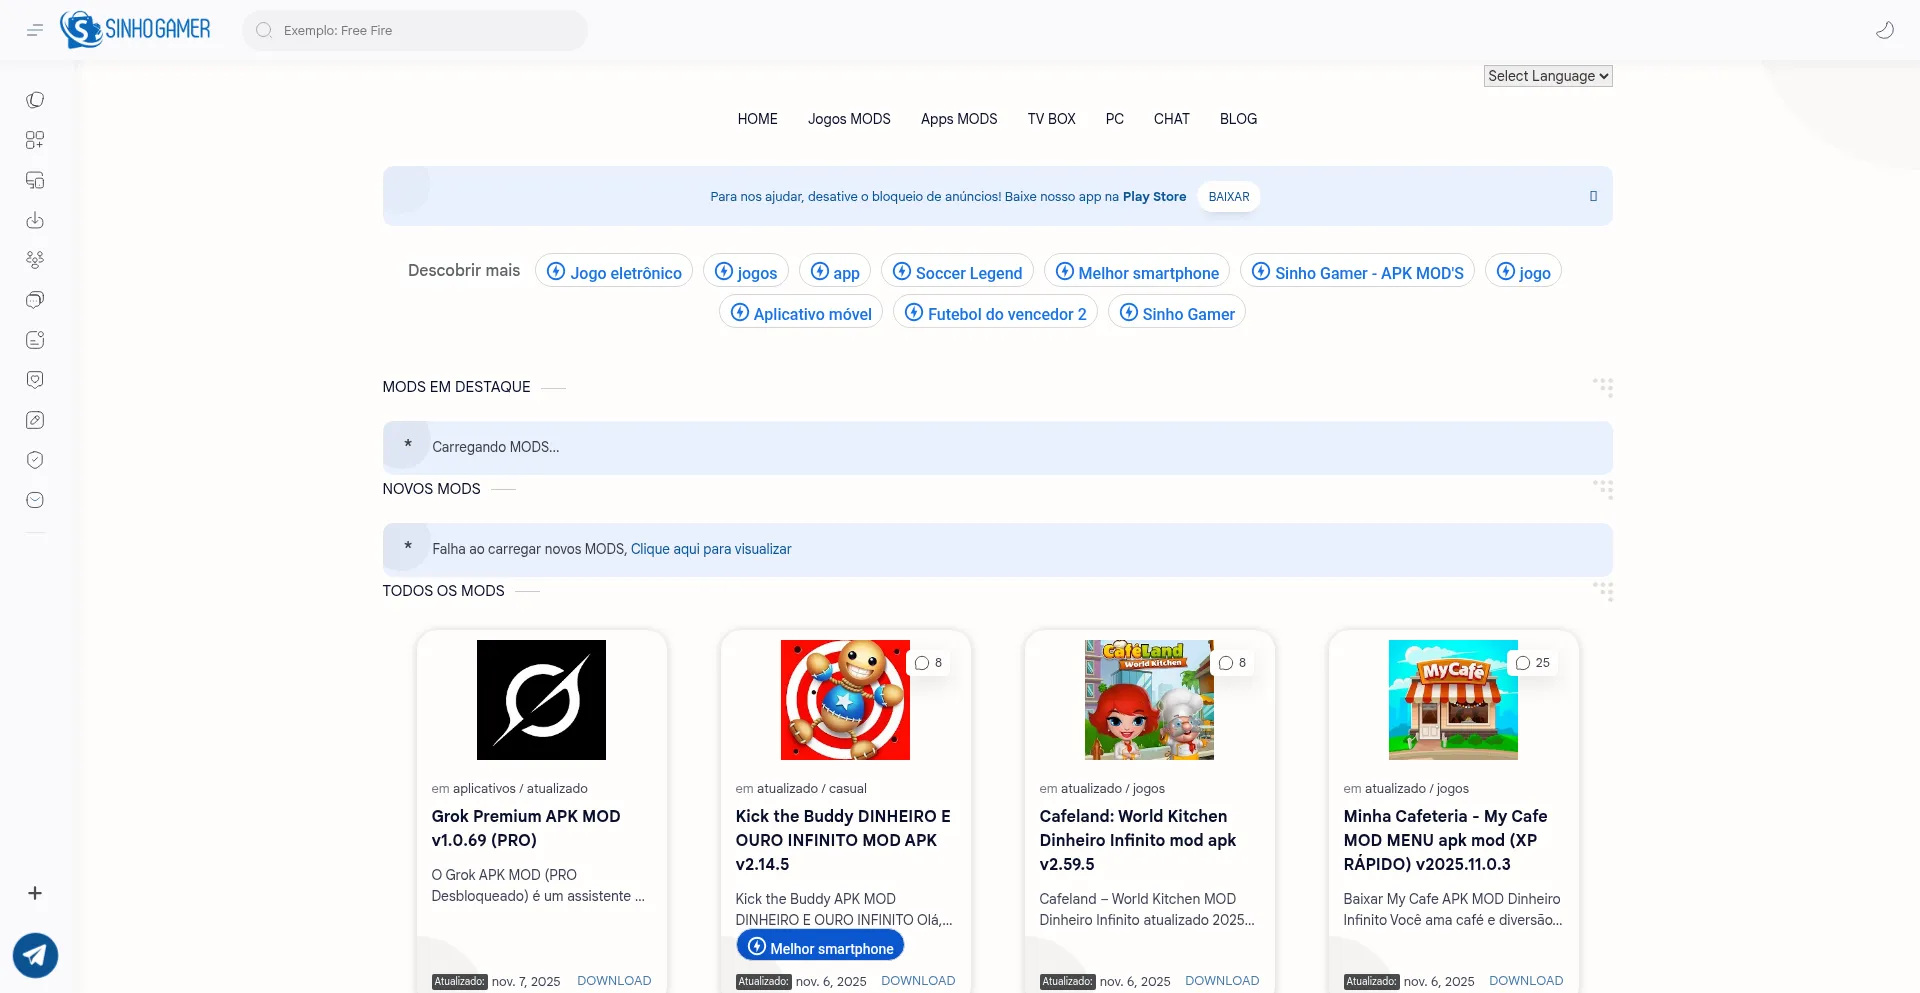Click the chat bubbles sidebar icon
This screenshot has width=1920, height=993.
(35, 300)
